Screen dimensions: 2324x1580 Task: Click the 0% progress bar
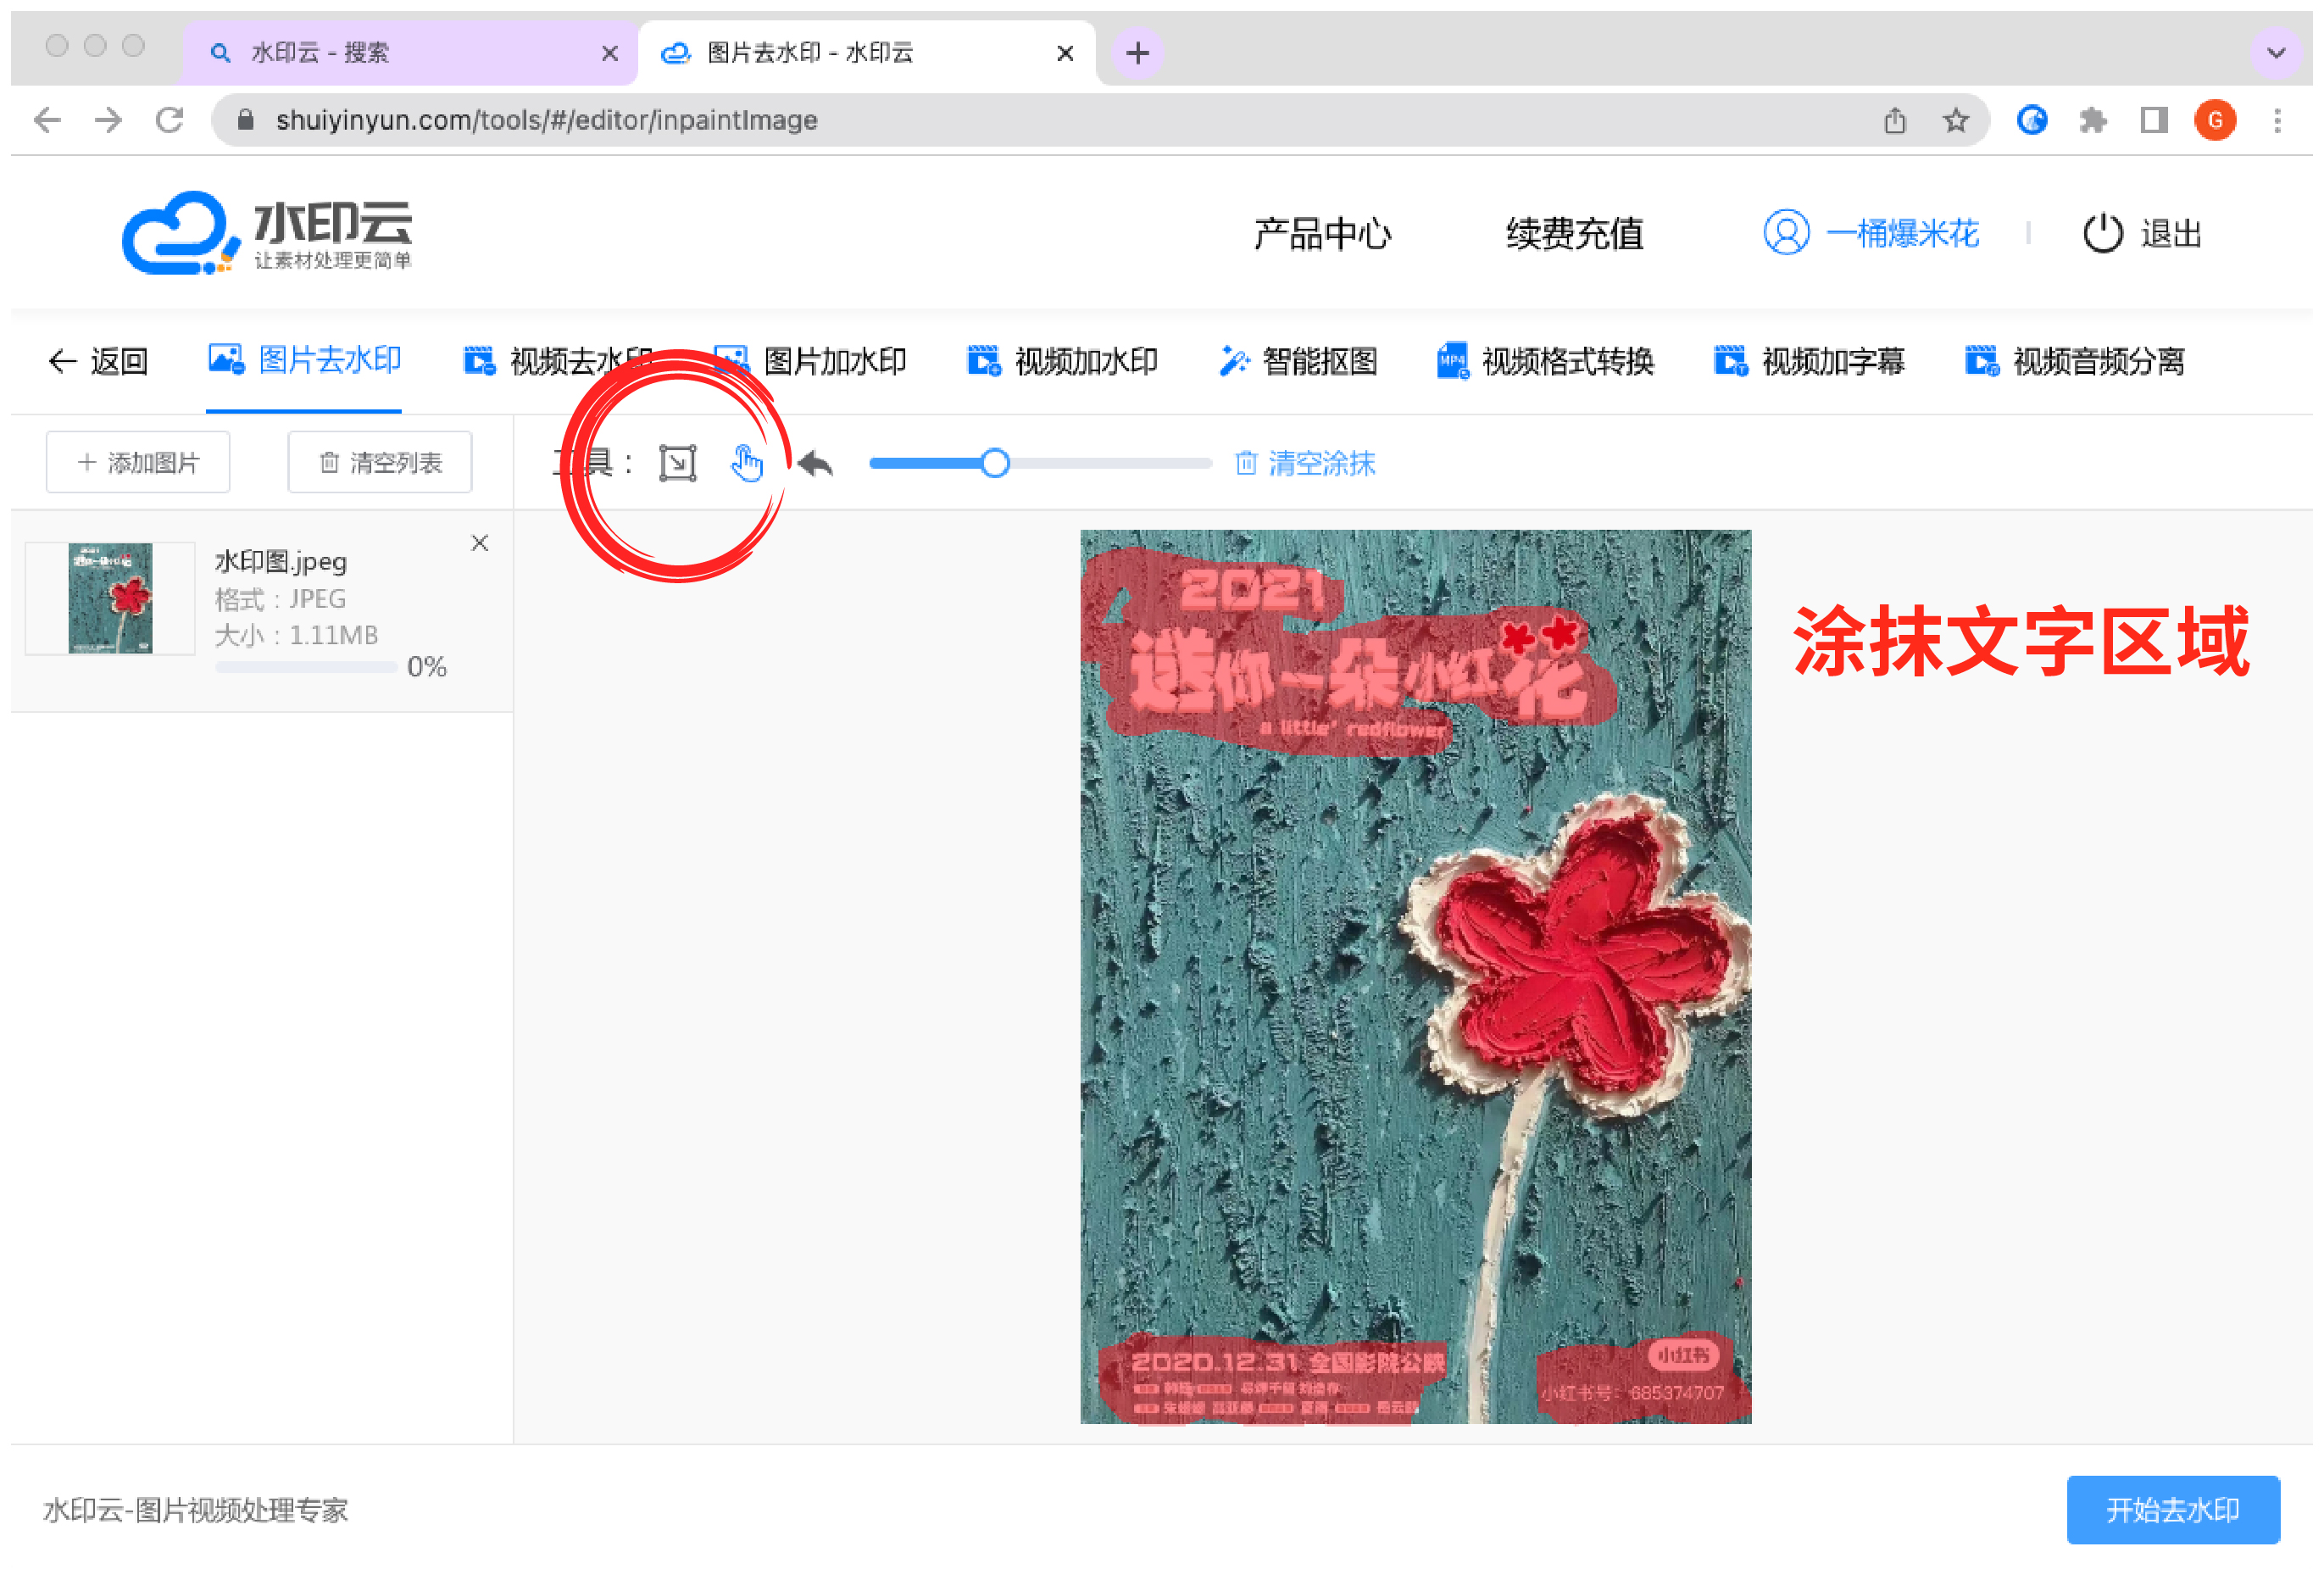pyautogui.click(x=306, y=667)
